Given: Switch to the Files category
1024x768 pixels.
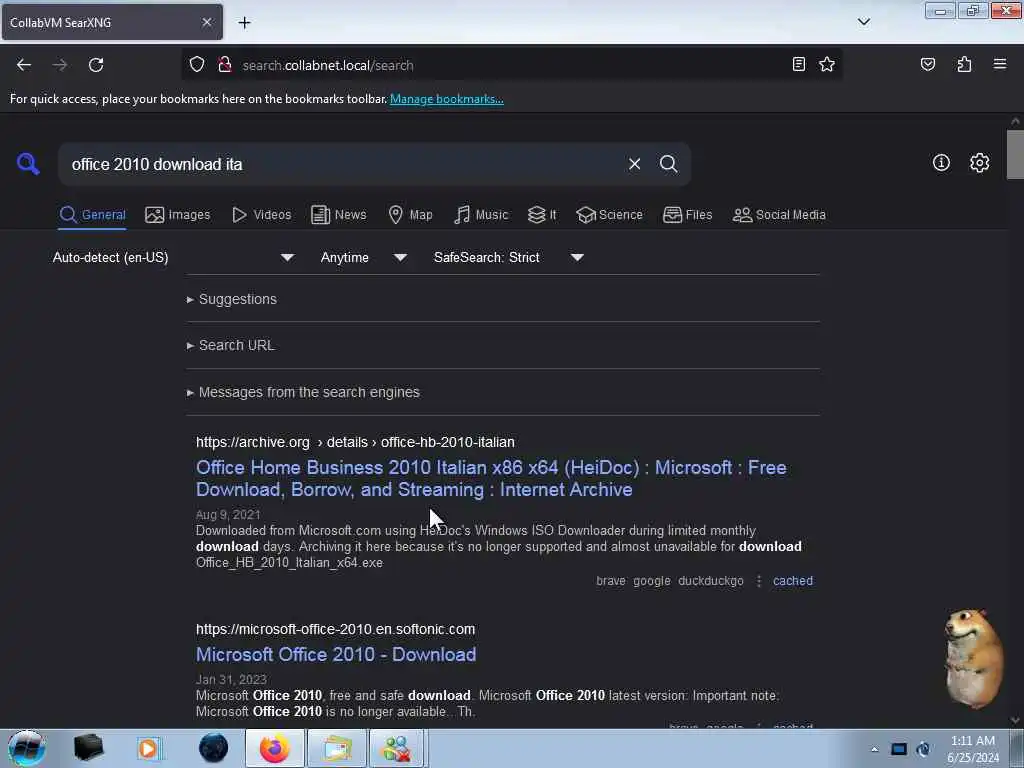Looking at the screenshot, I should (687, 215).
